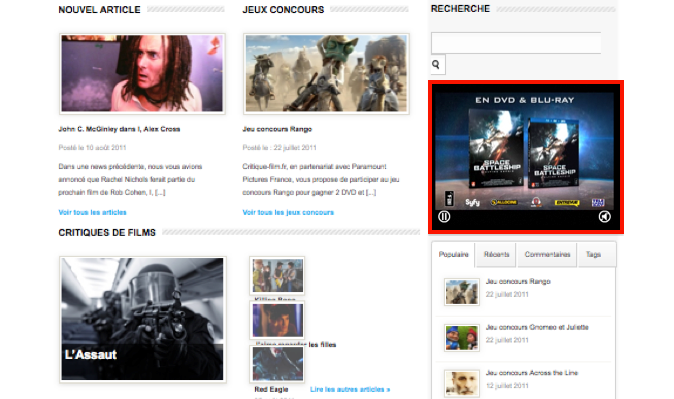Open 'Jeu concours Gnomeo et Juliette' popular item
The image size is (674, 399).
pos(537,327)
